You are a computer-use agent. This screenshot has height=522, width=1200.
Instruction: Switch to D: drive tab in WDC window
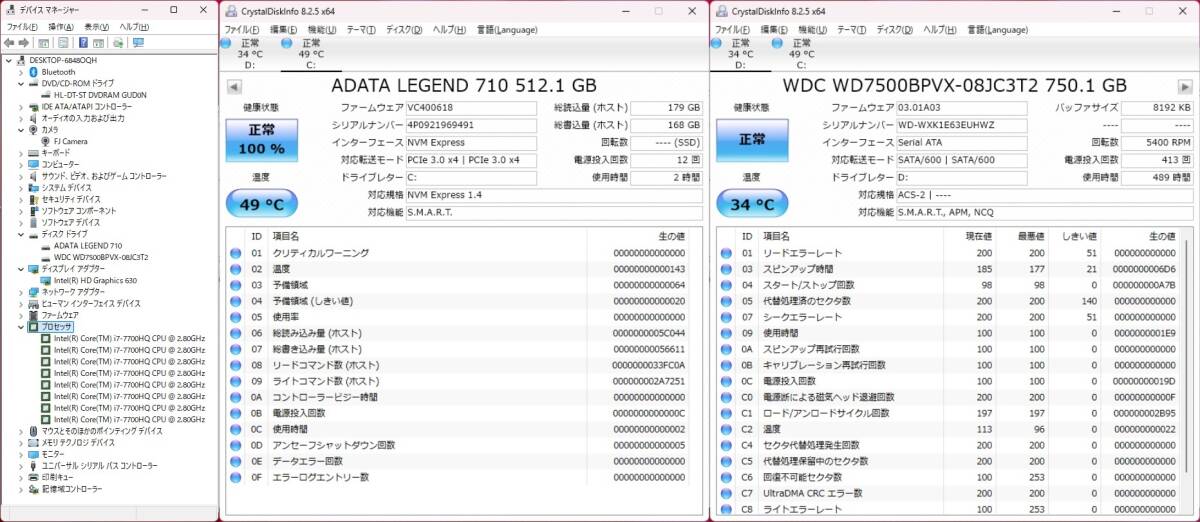click(x=741, y=54)
